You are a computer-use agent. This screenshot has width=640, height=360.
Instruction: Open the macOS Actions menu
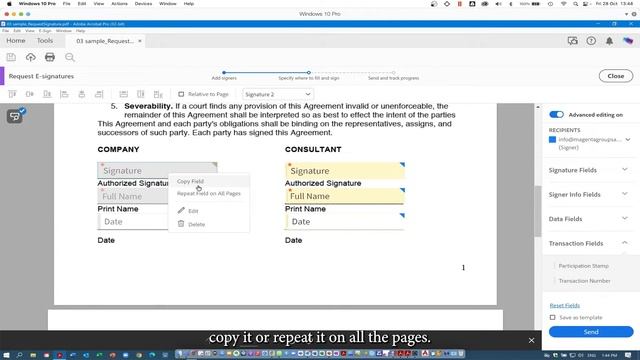click(120, 4)
